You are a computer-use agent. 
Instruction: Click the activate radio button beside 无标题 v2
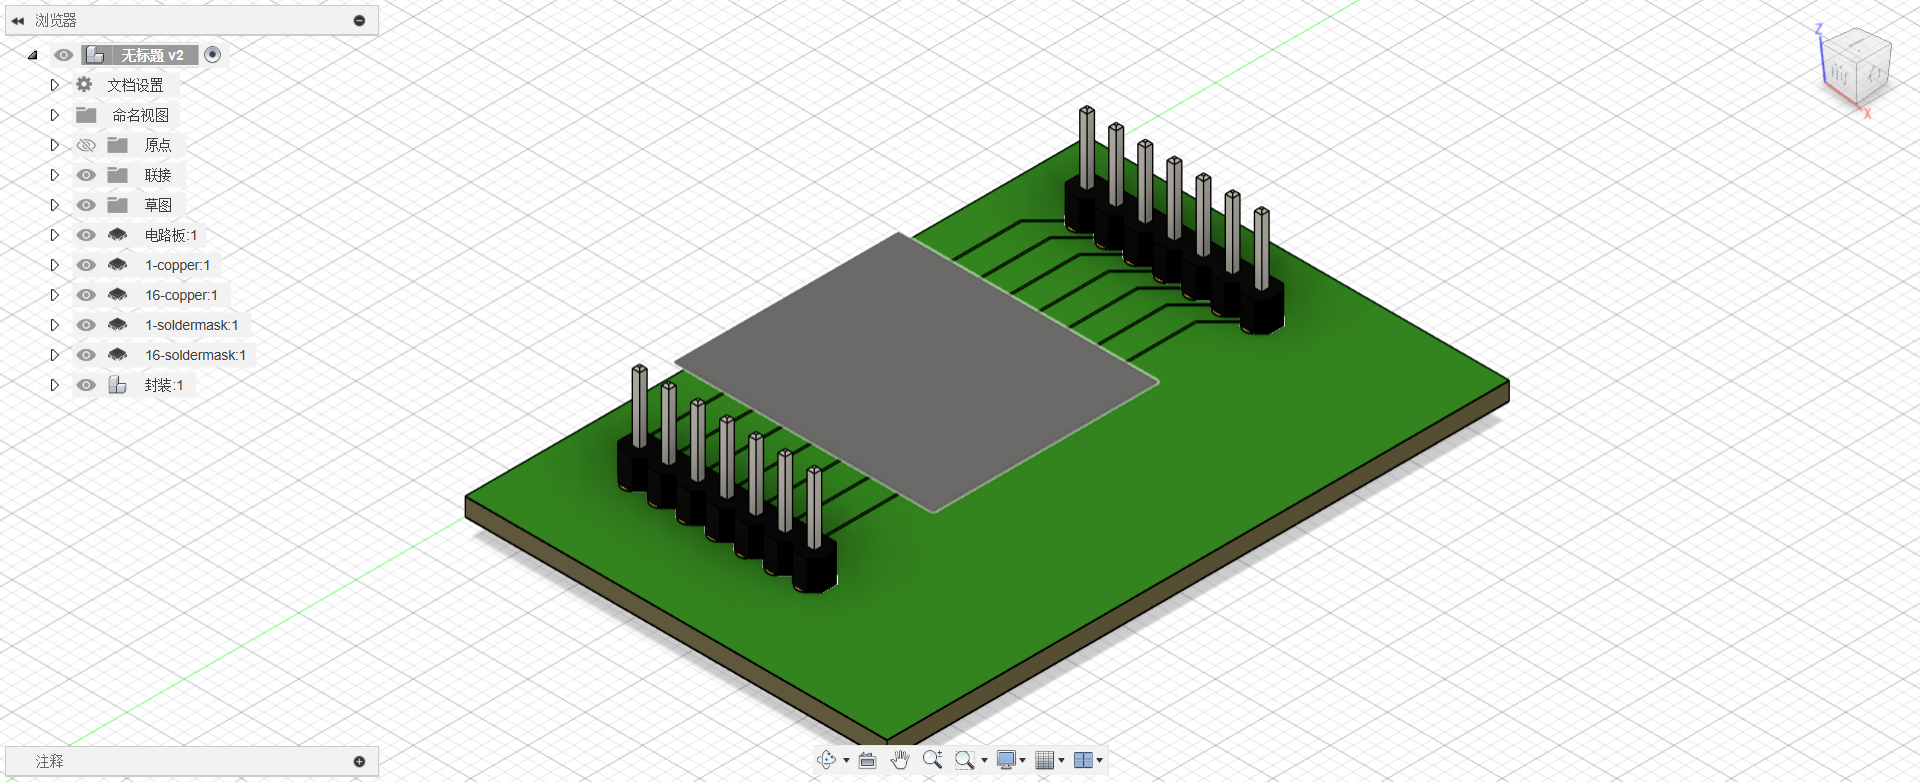[x=212, y=55]
